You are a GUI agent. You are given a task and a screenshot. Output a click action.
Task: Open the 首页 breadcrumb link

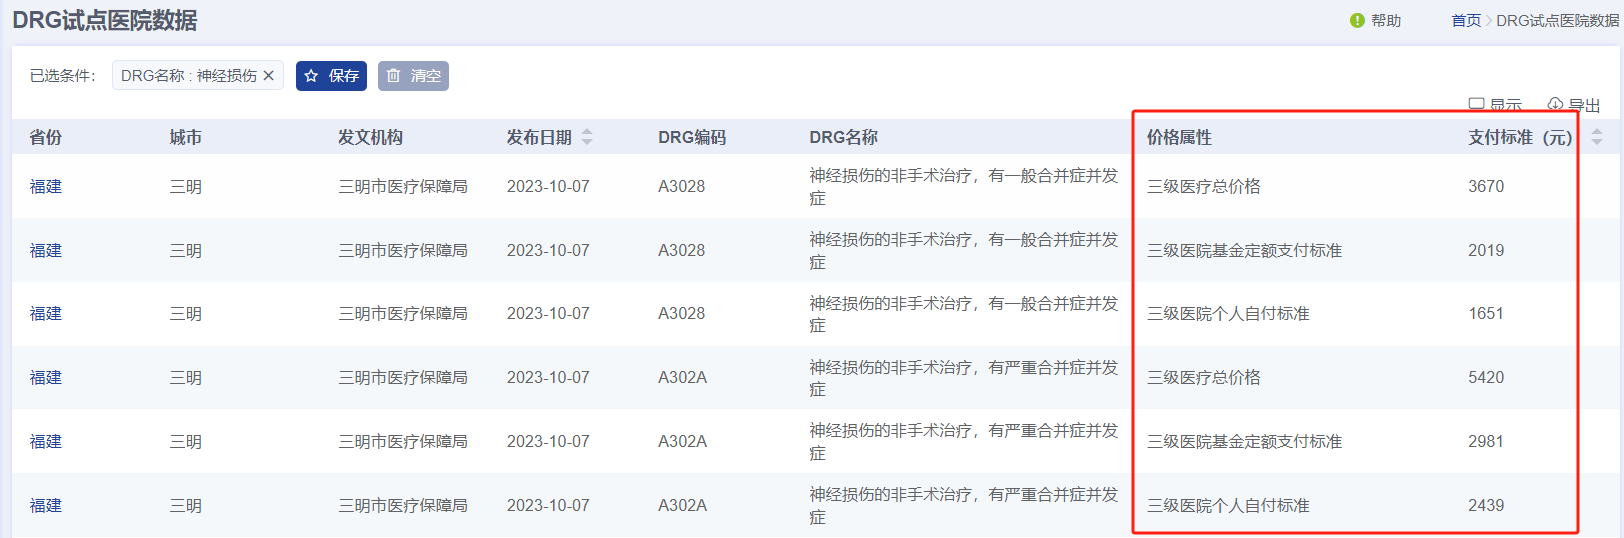(1466, 20)
